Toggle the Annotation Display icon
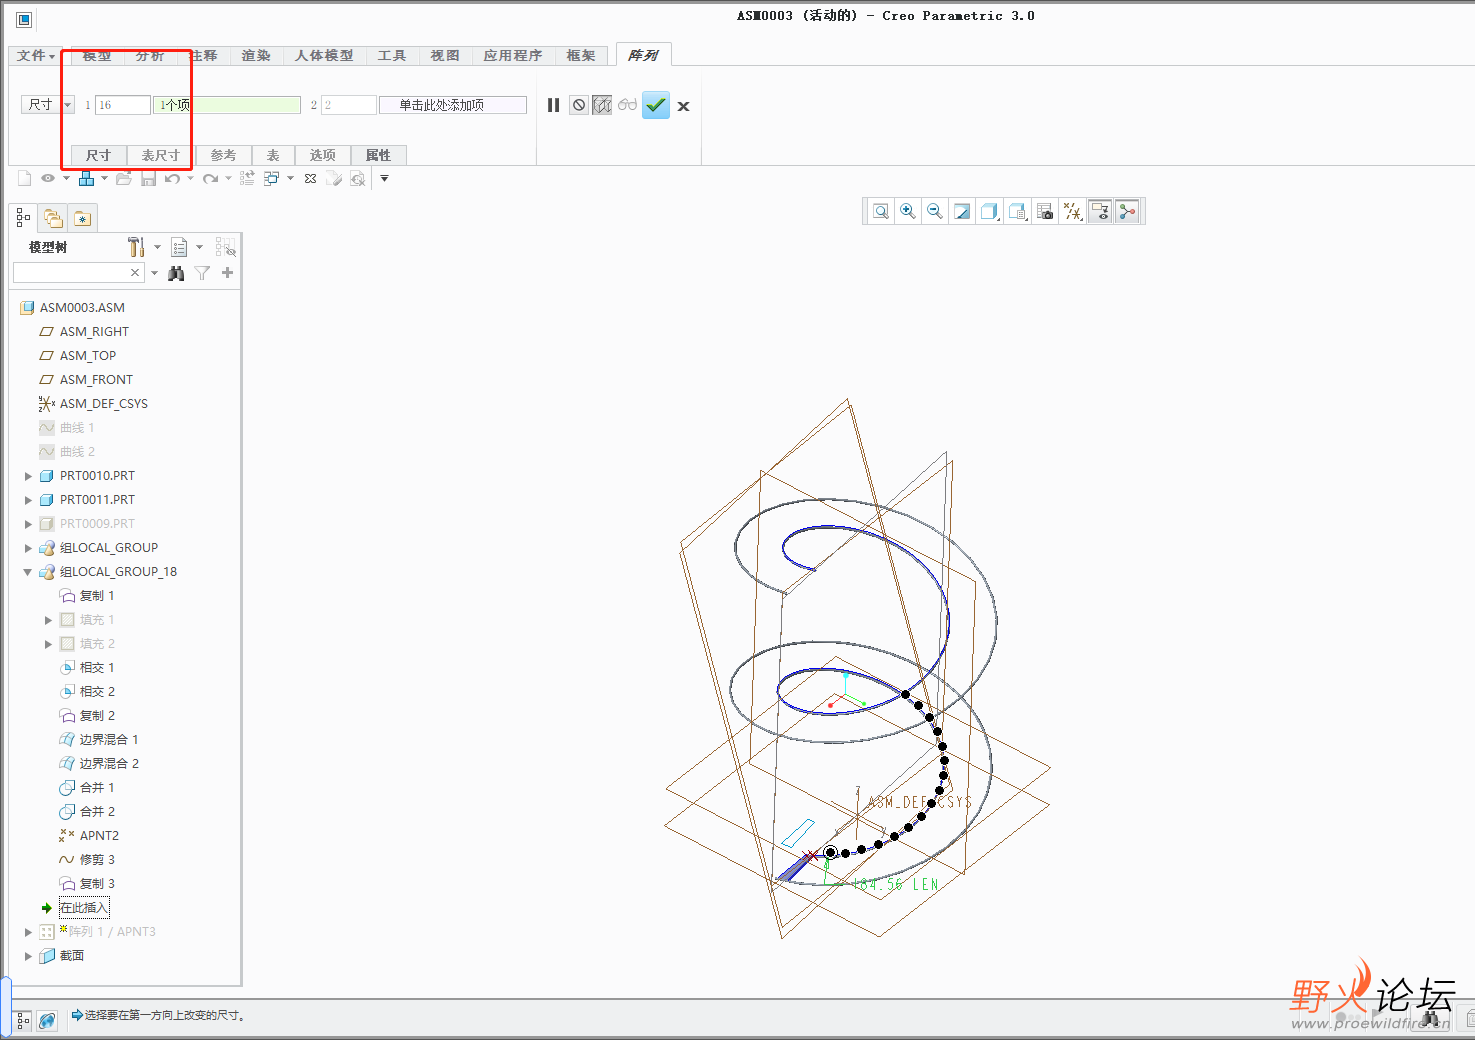 [1100, 211]
